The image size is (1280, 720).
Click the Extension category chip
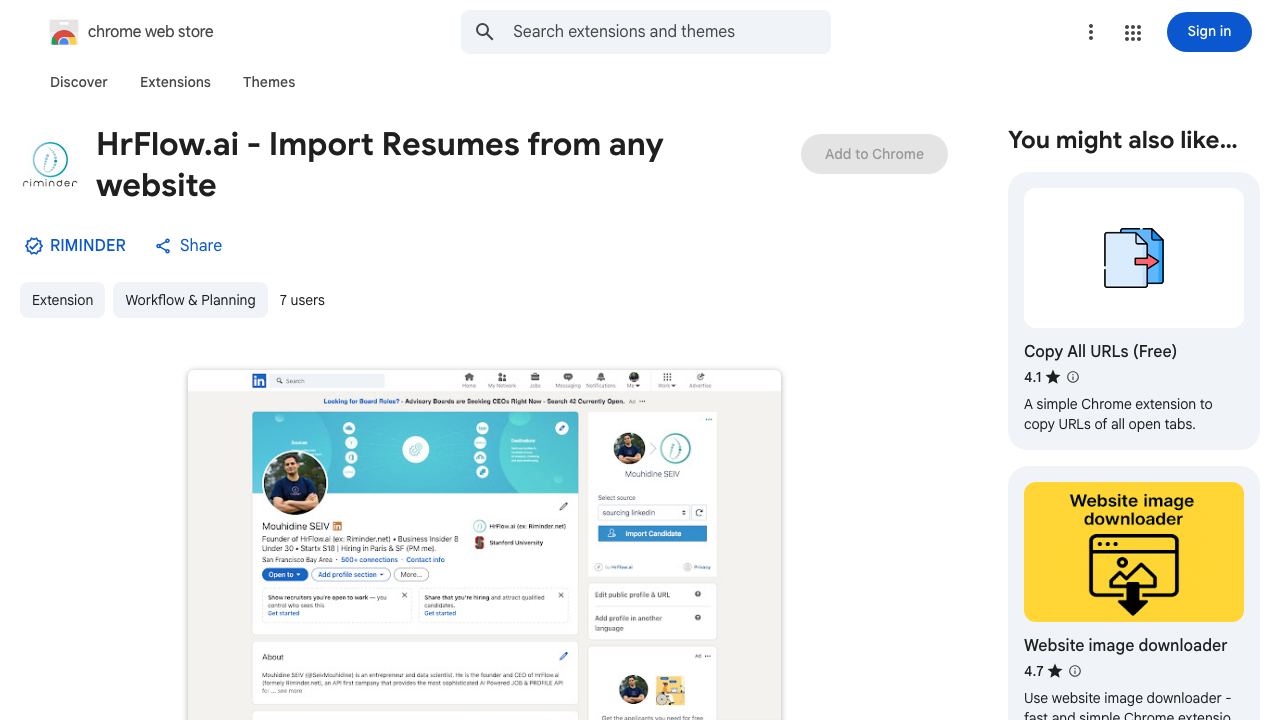coord(62,300)
